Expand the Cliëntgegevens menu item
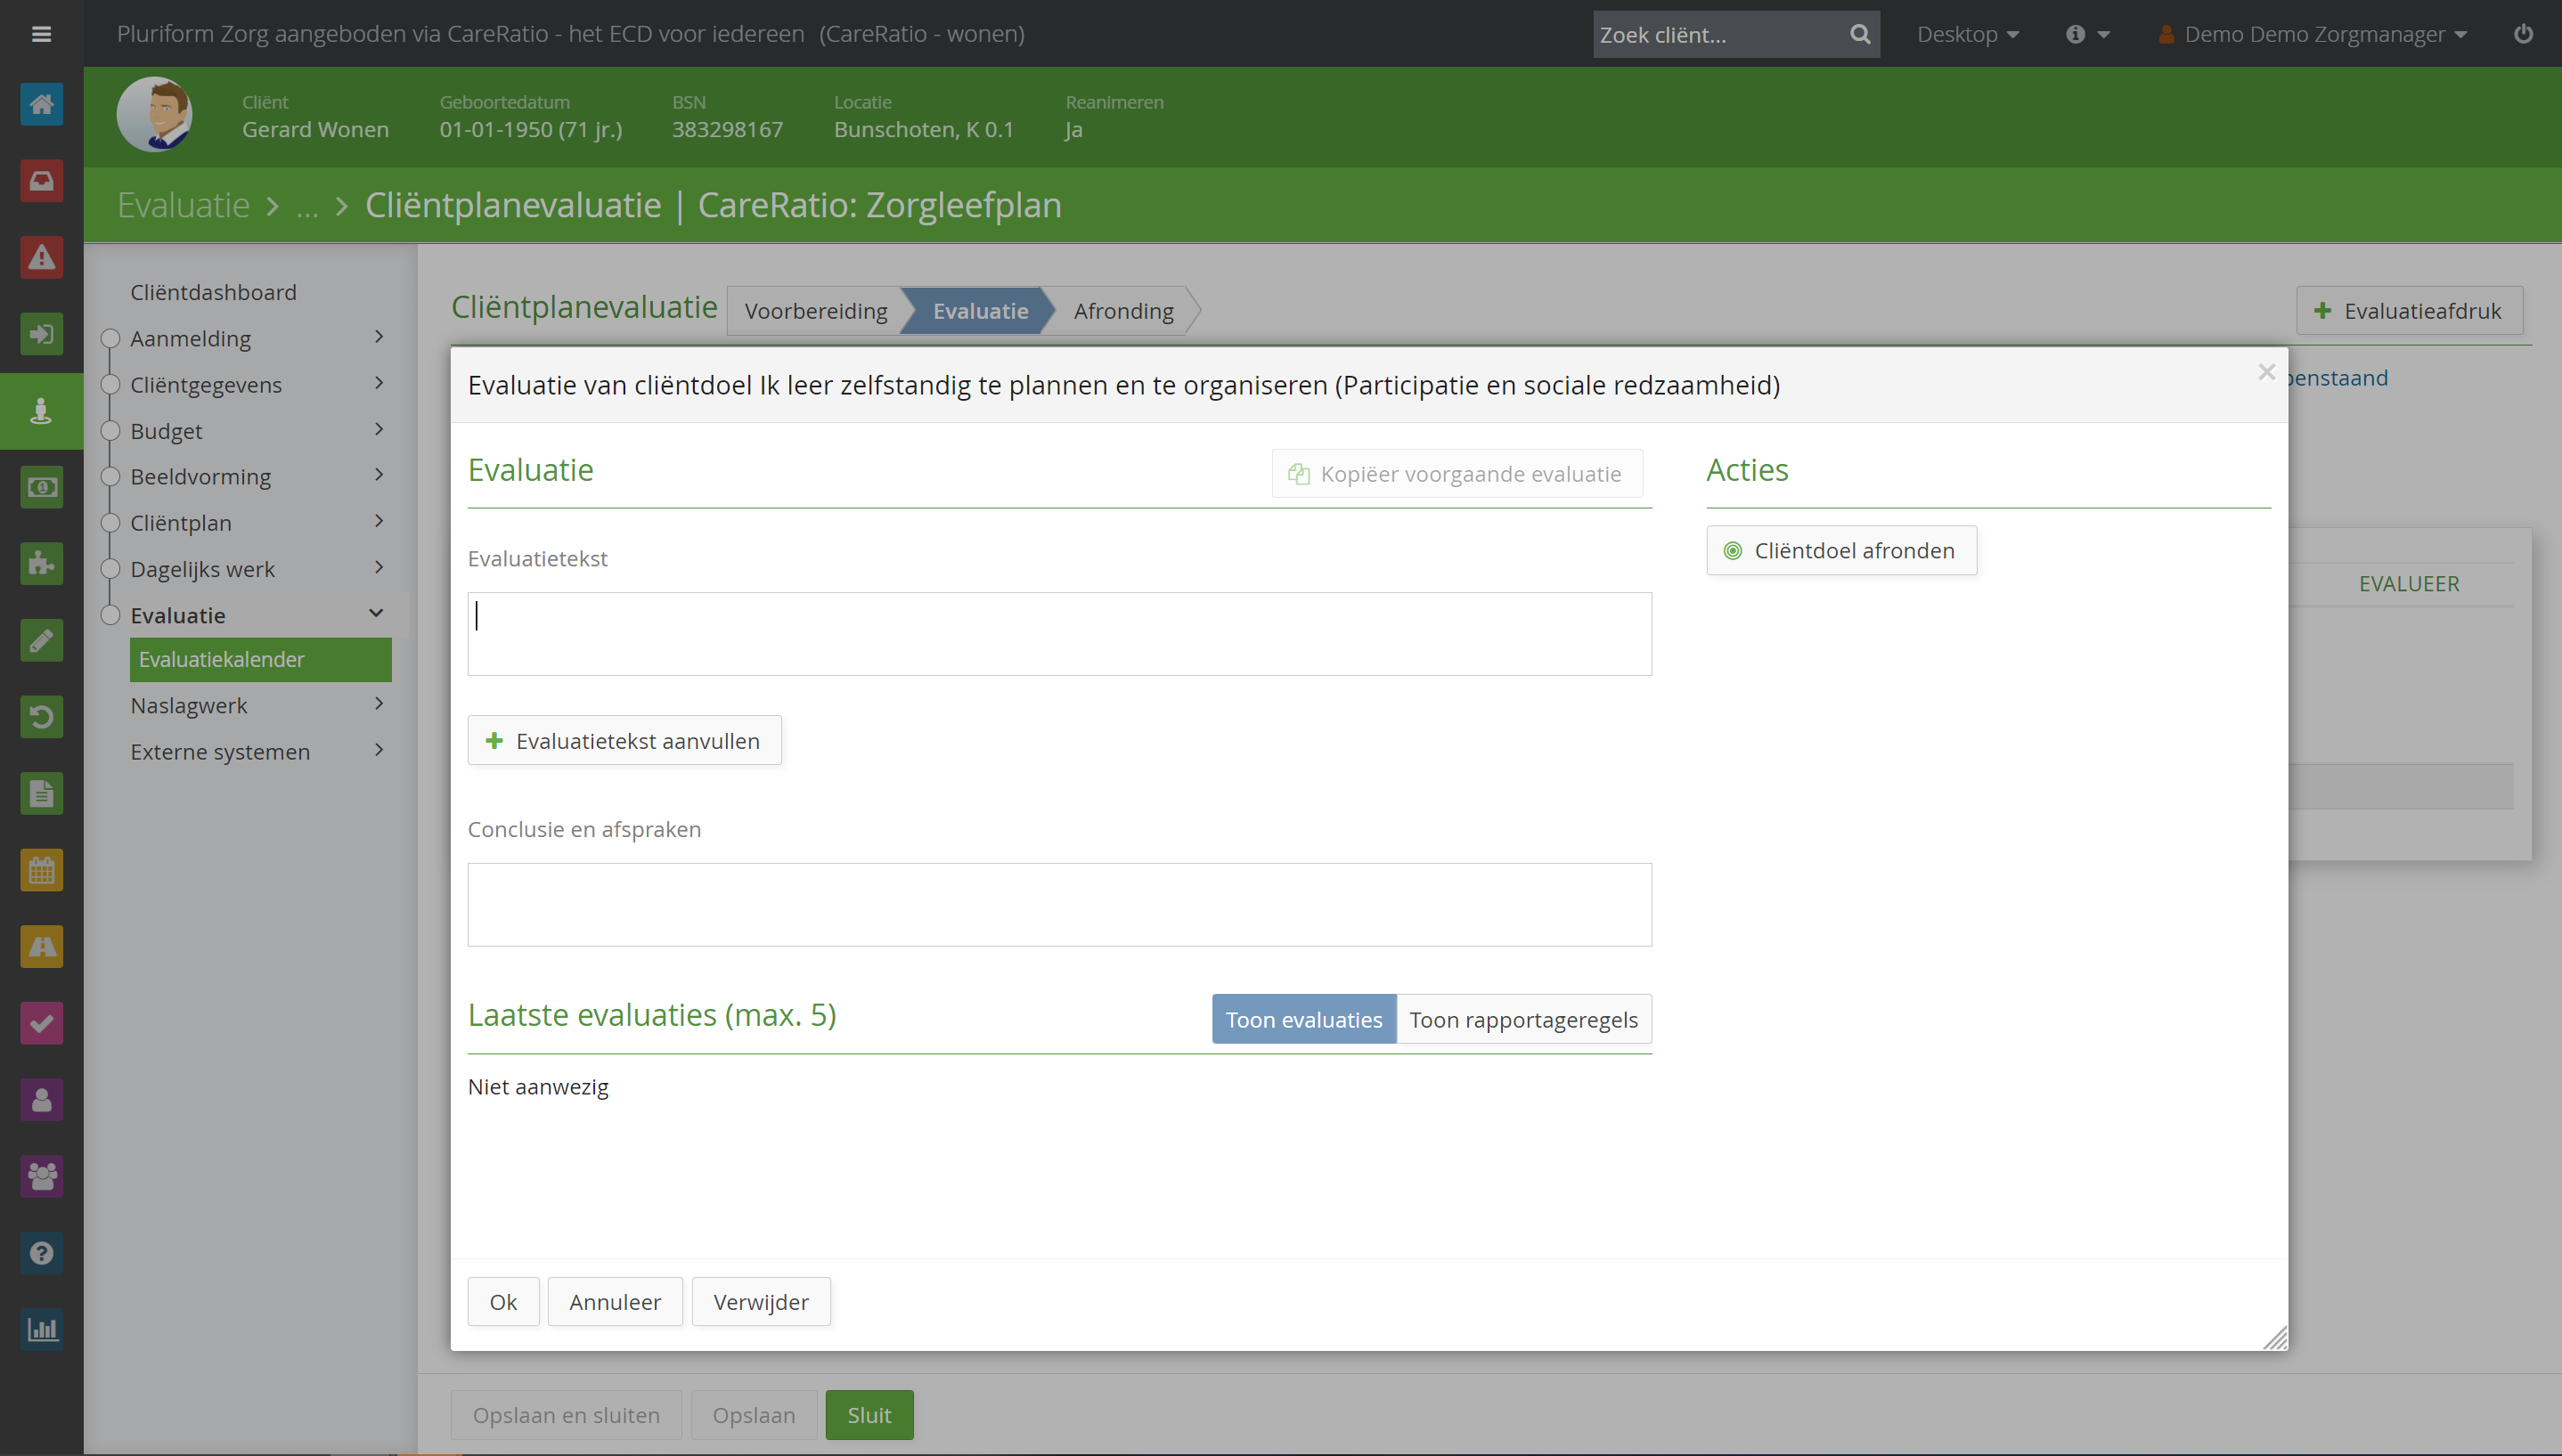This screenshot has width=2562, height=1456. pos(257,384)
